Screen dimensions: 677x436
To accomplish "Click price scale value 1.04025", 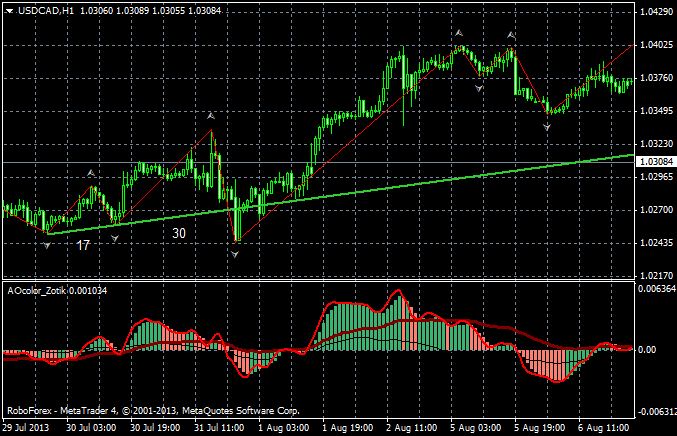I will [x=657, y=45].
